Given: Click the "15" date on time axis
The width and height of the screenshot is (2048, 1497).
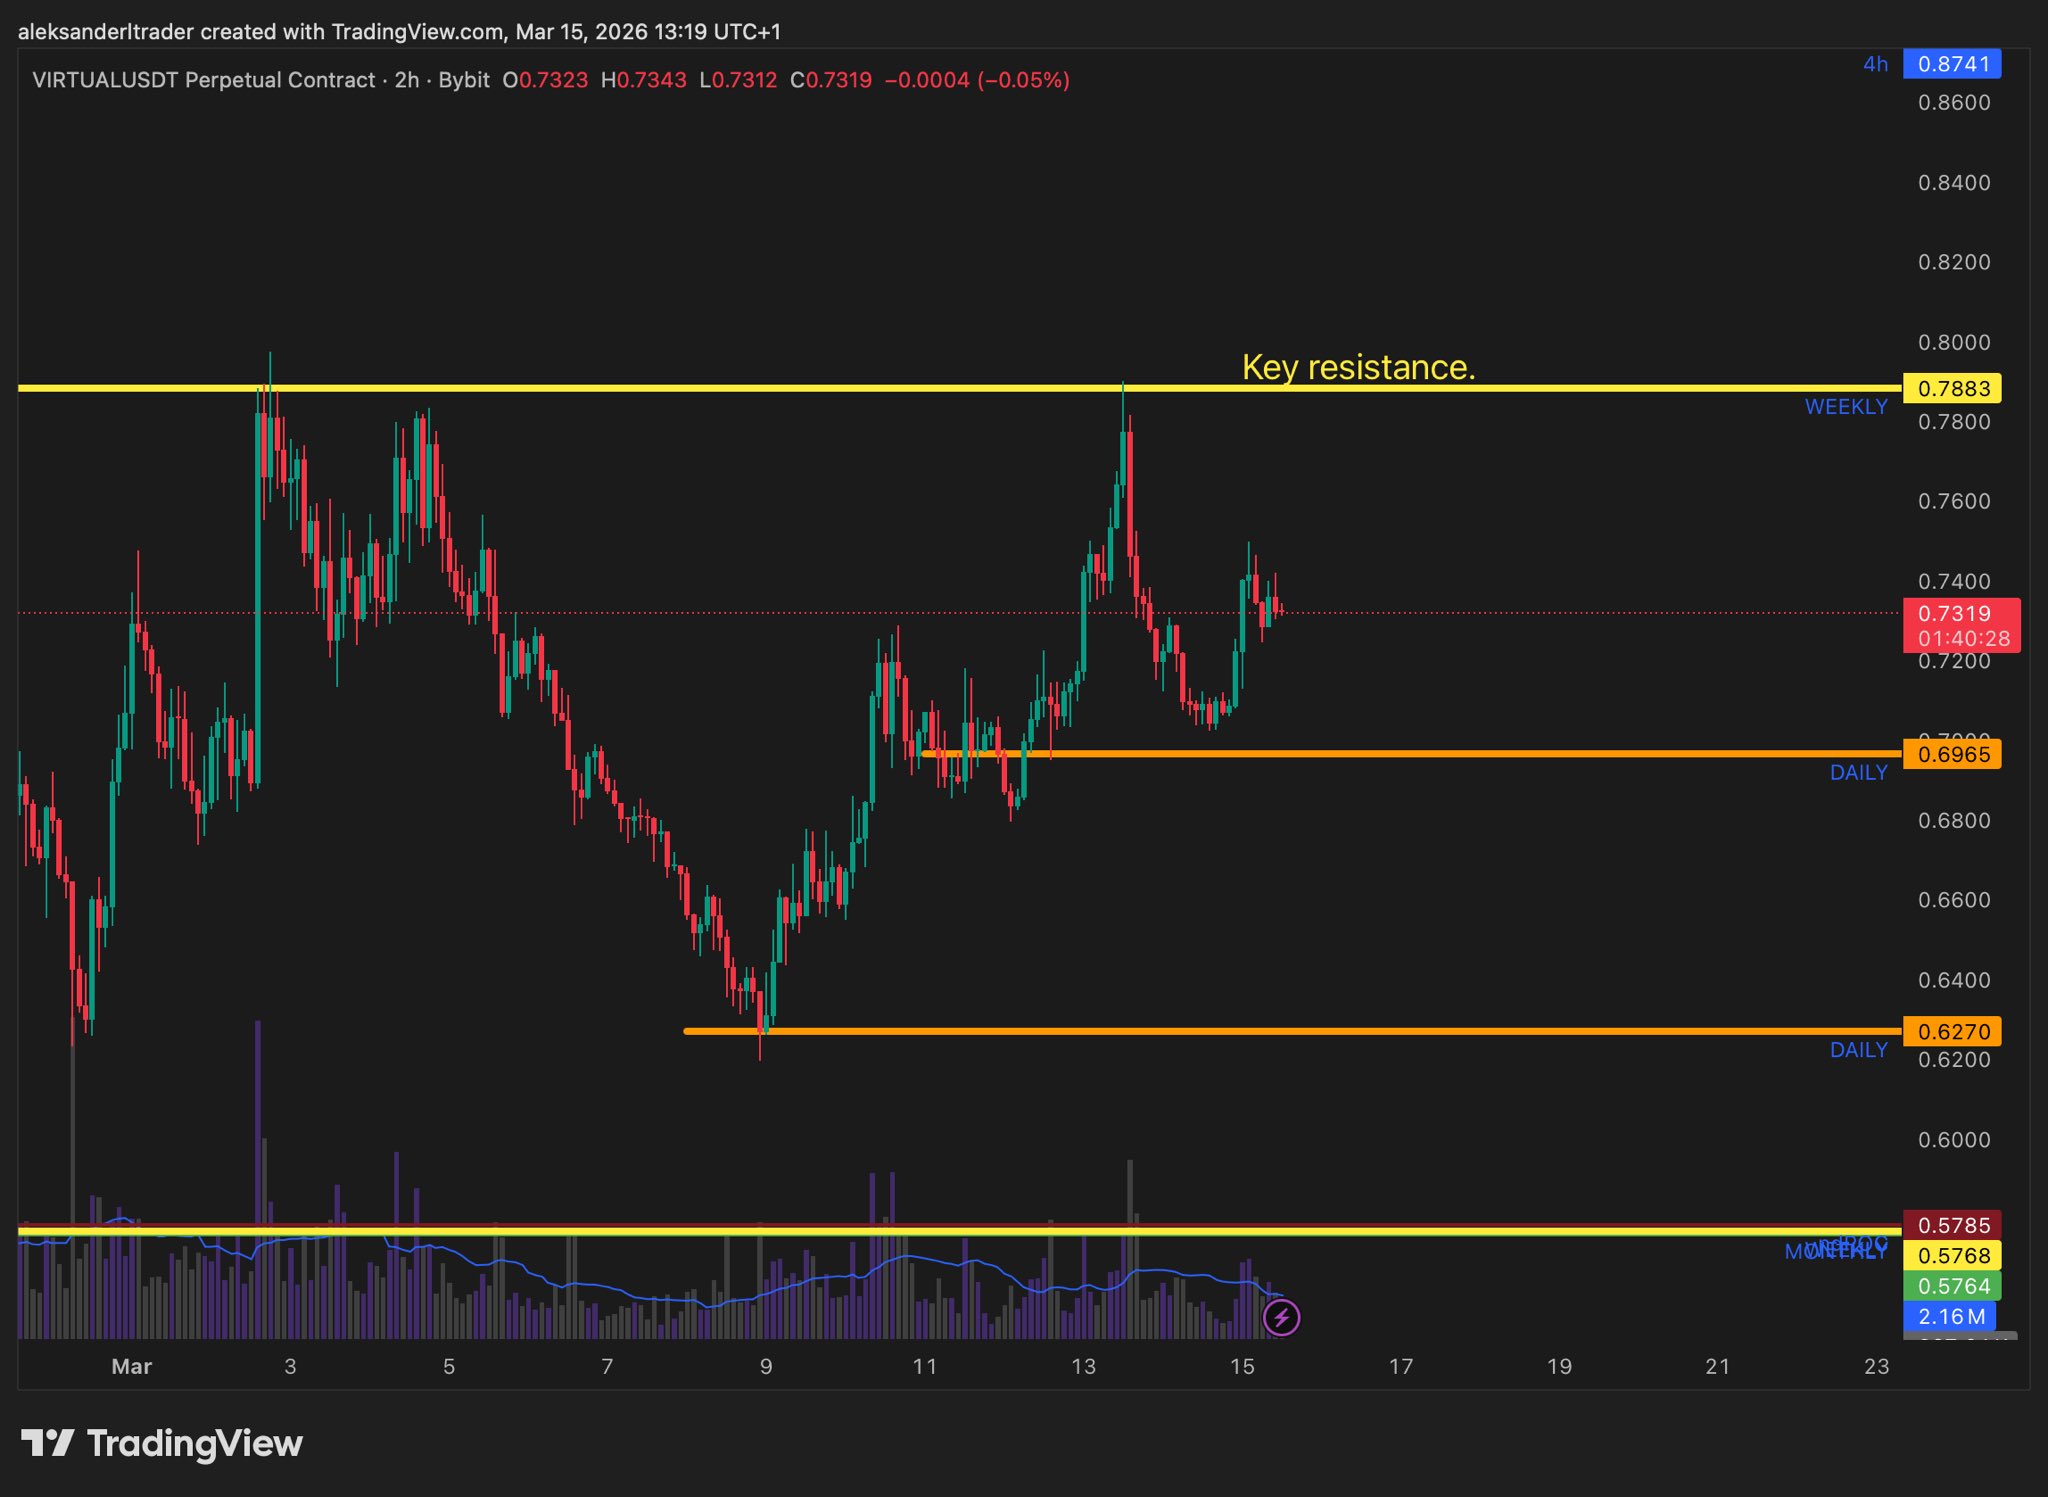Looking at the screenshot, I should coord(1242,1366).
